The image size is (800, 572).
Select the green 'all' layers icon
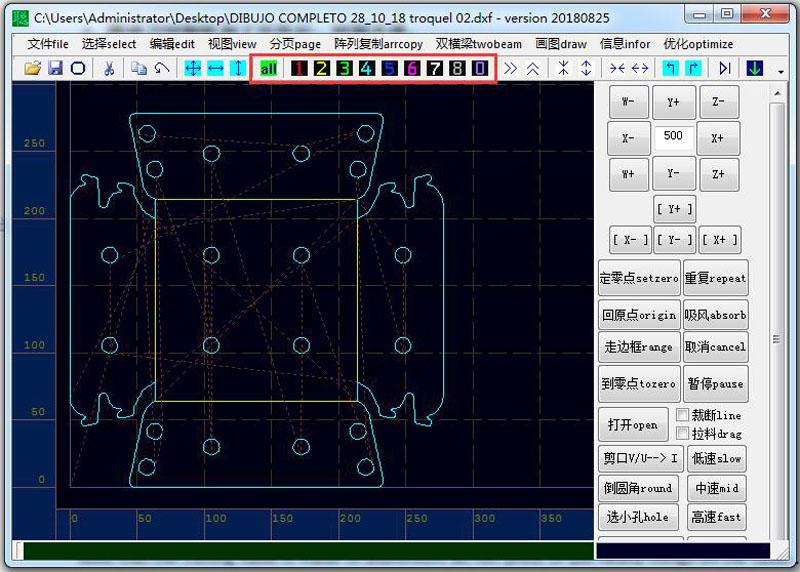(269, 68)
